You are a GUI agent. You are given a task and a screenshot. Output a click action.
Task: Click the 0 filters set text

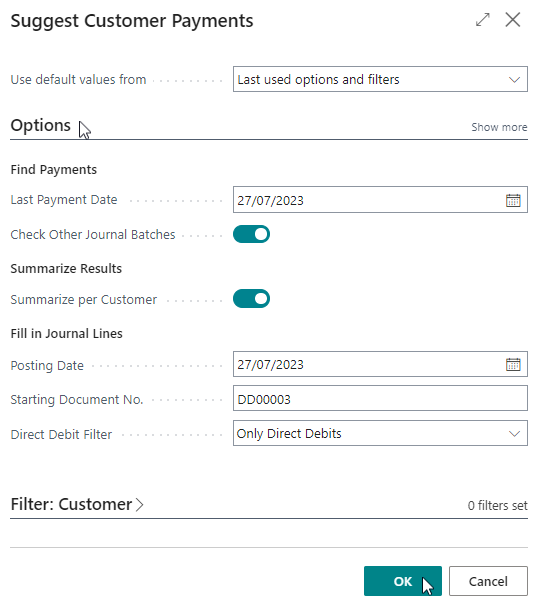pyautogui.click(x=497, y=505)
